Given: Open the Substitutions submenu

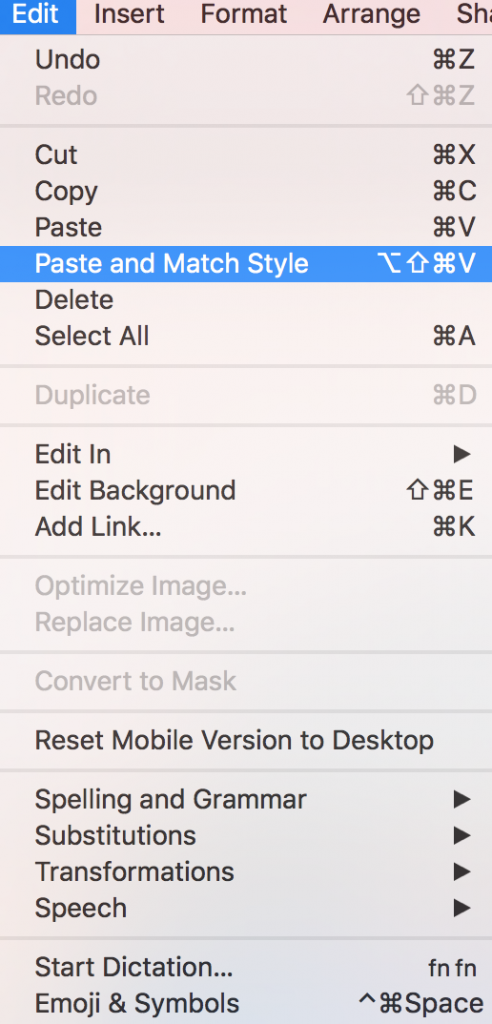Looking at the screenshot, I should click(246, 835).
